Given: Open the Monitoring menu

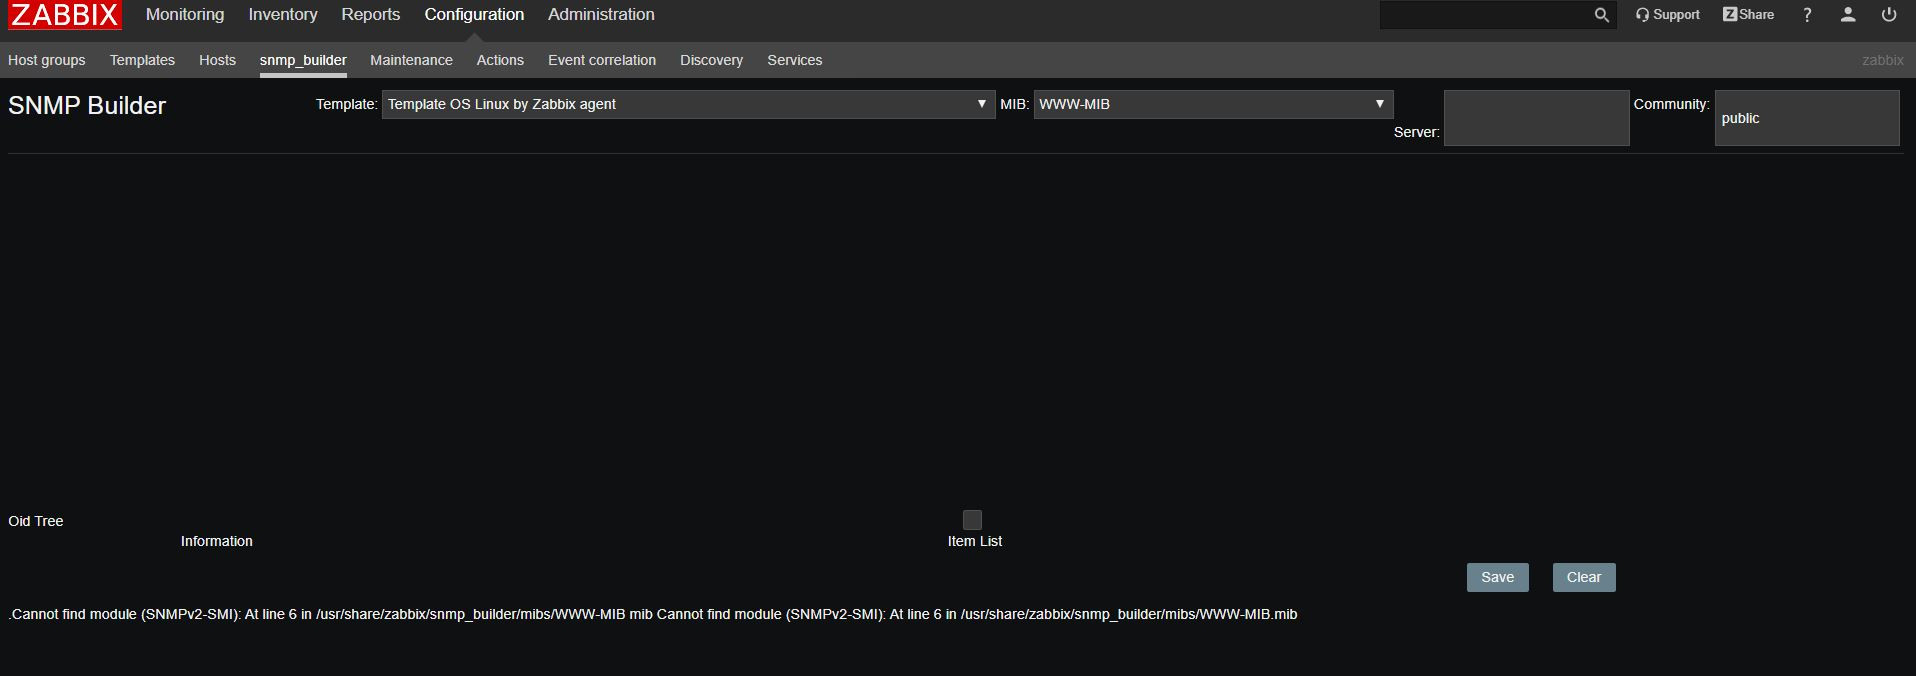Looking at the screenshot, I should (185, 15).
